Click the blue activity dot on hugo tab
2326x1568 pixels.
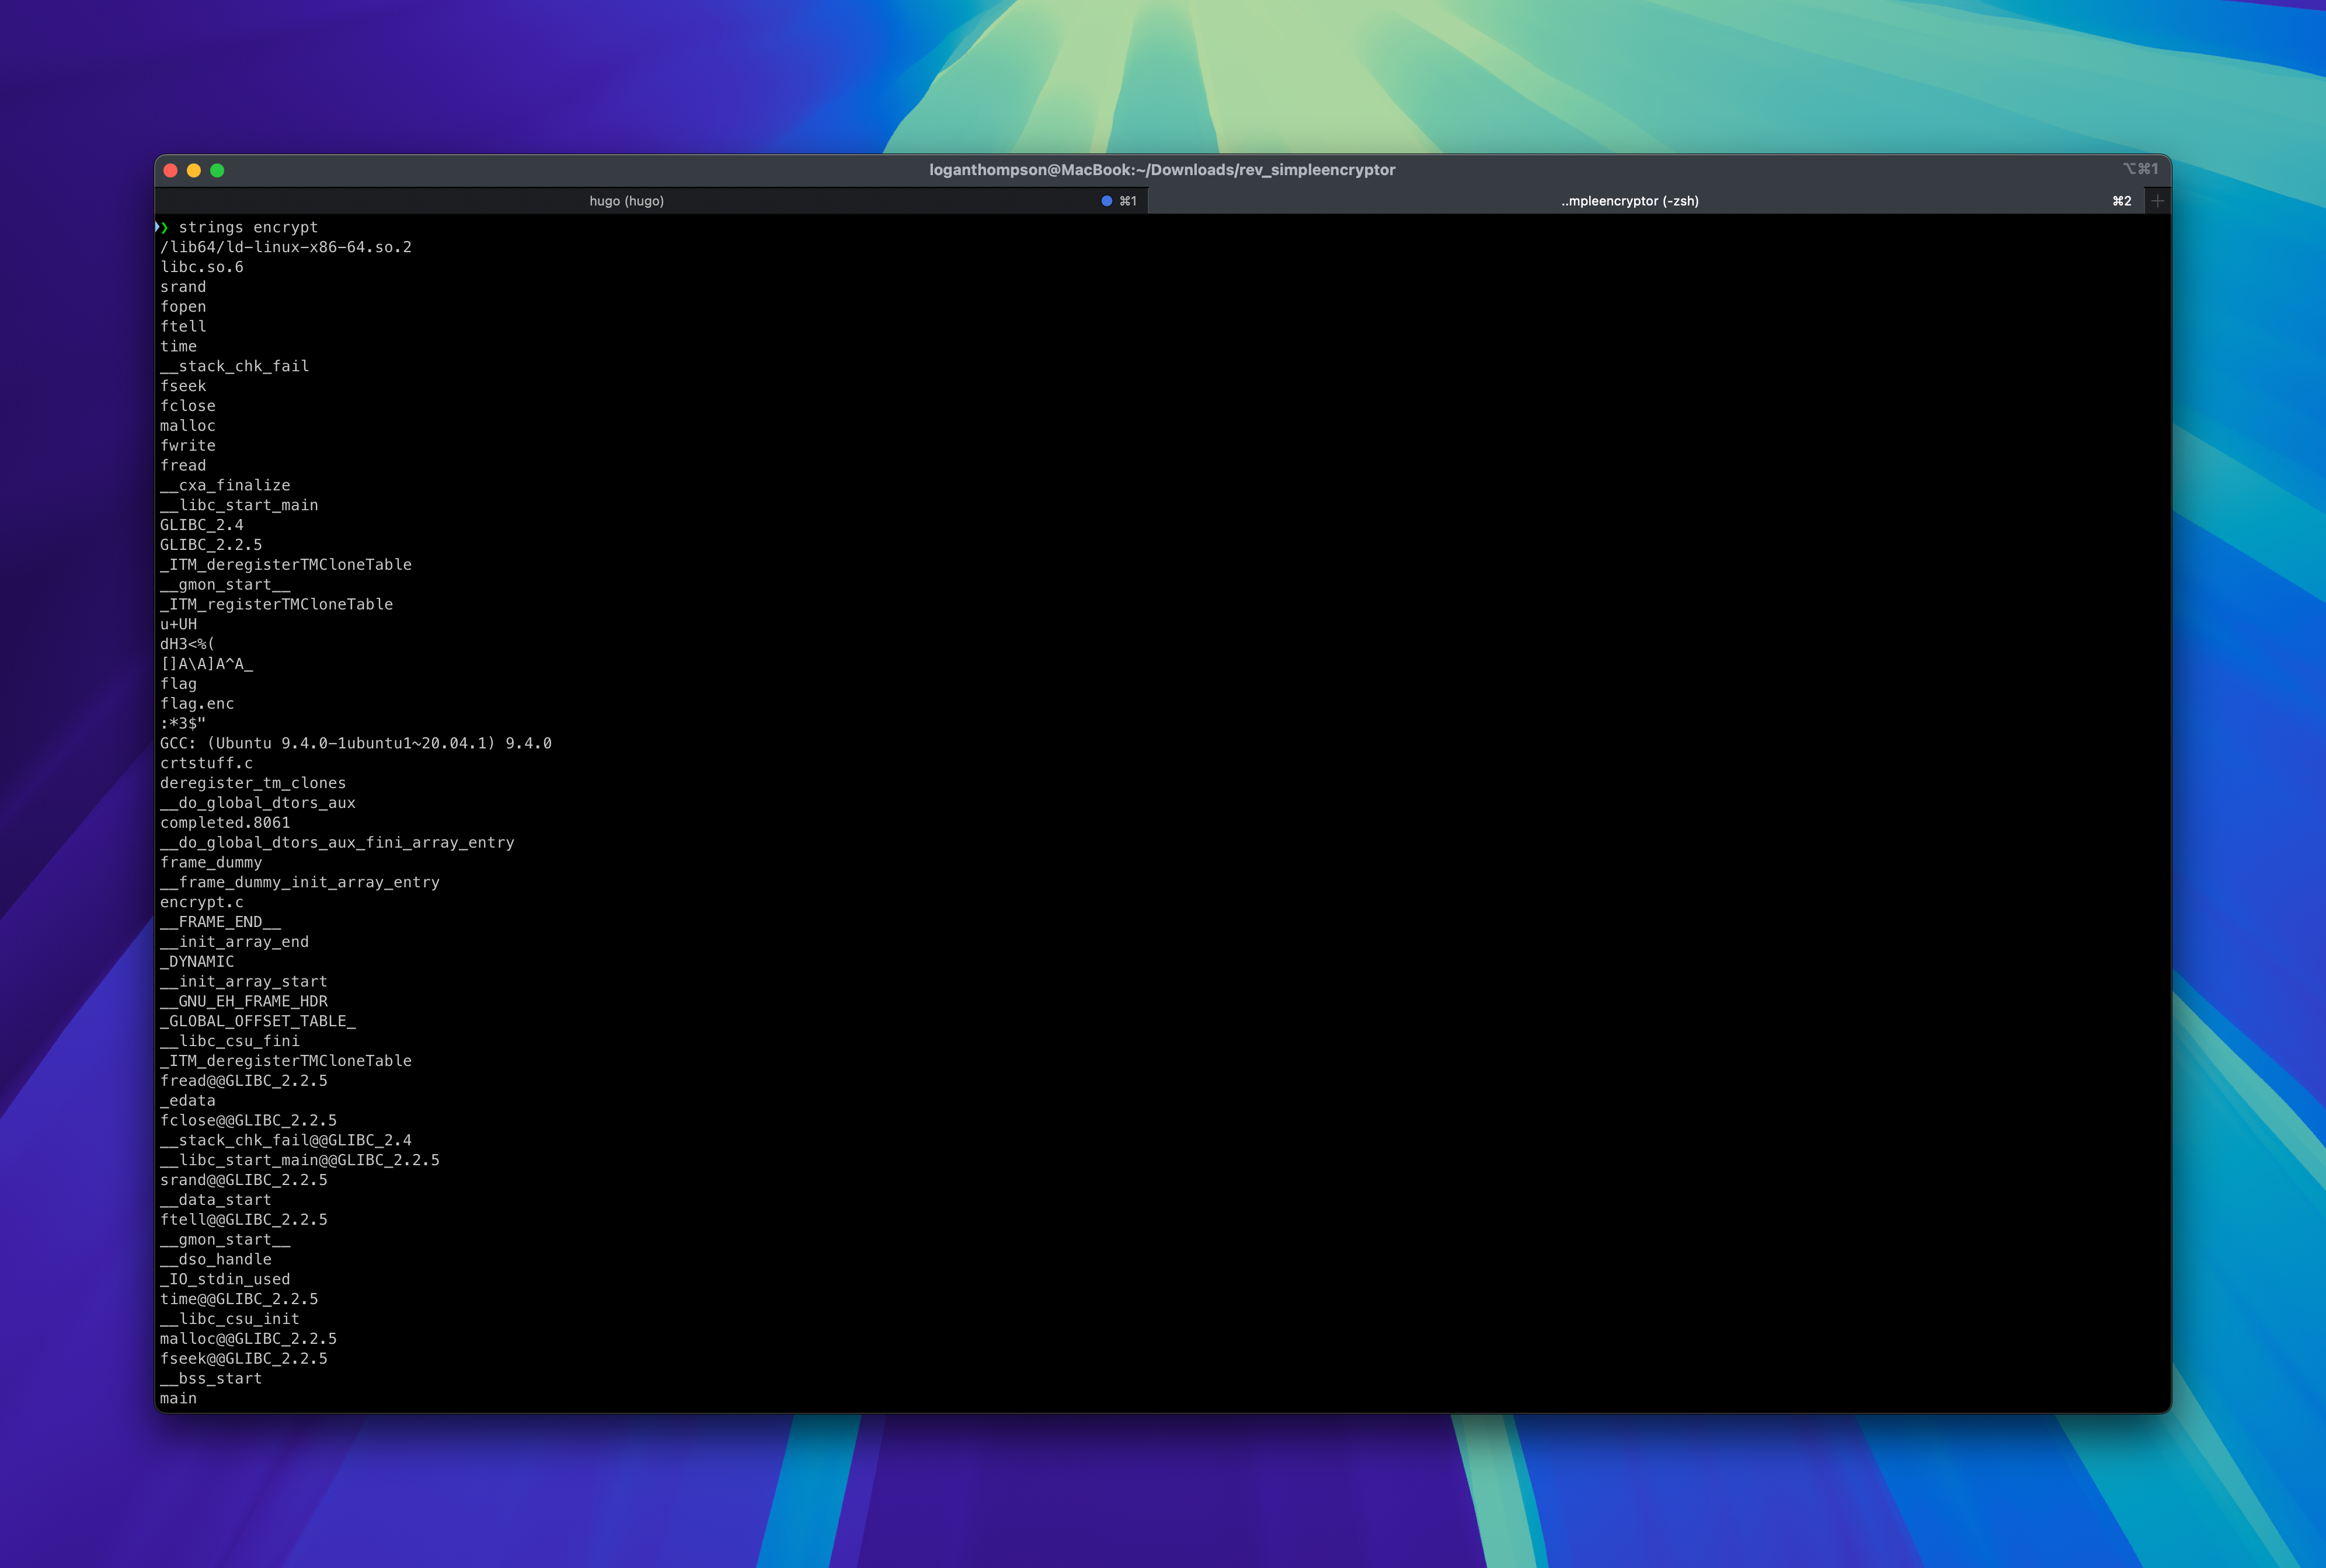click(x=1106, y=201)
